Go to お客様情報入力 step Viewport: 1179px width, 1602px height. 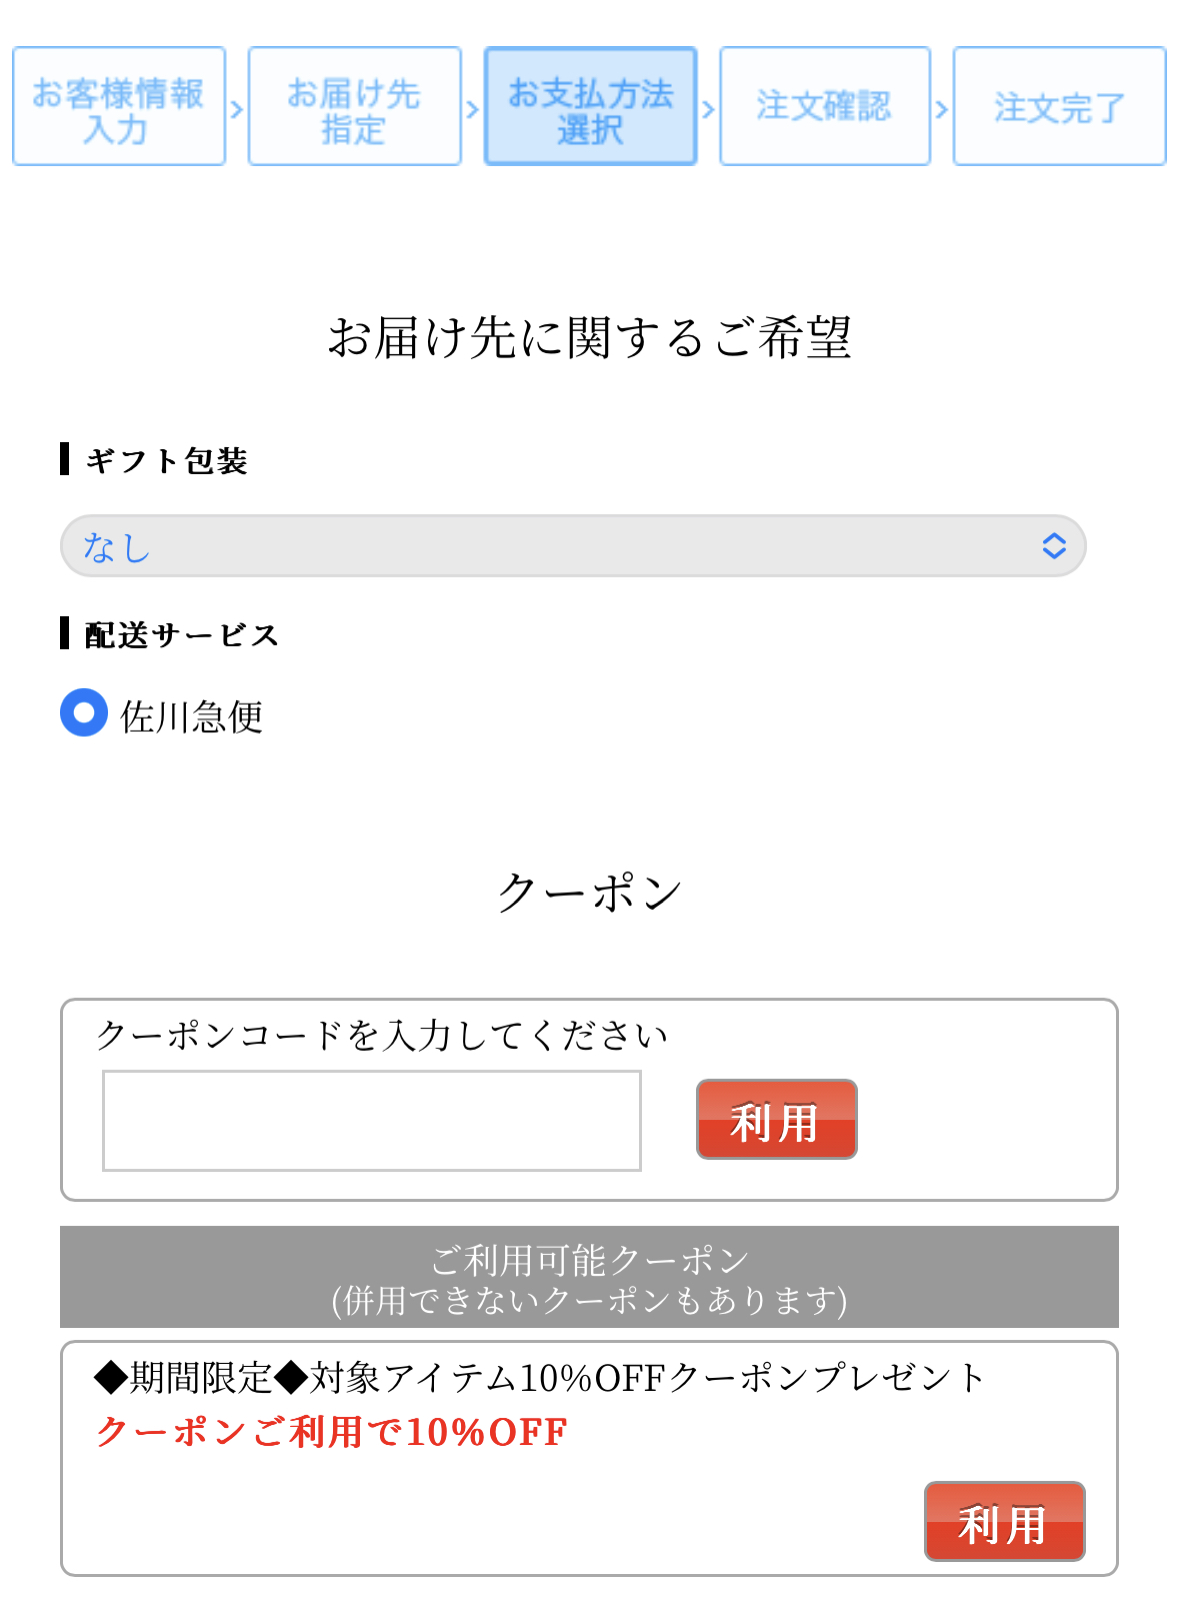tap(119, 106)
